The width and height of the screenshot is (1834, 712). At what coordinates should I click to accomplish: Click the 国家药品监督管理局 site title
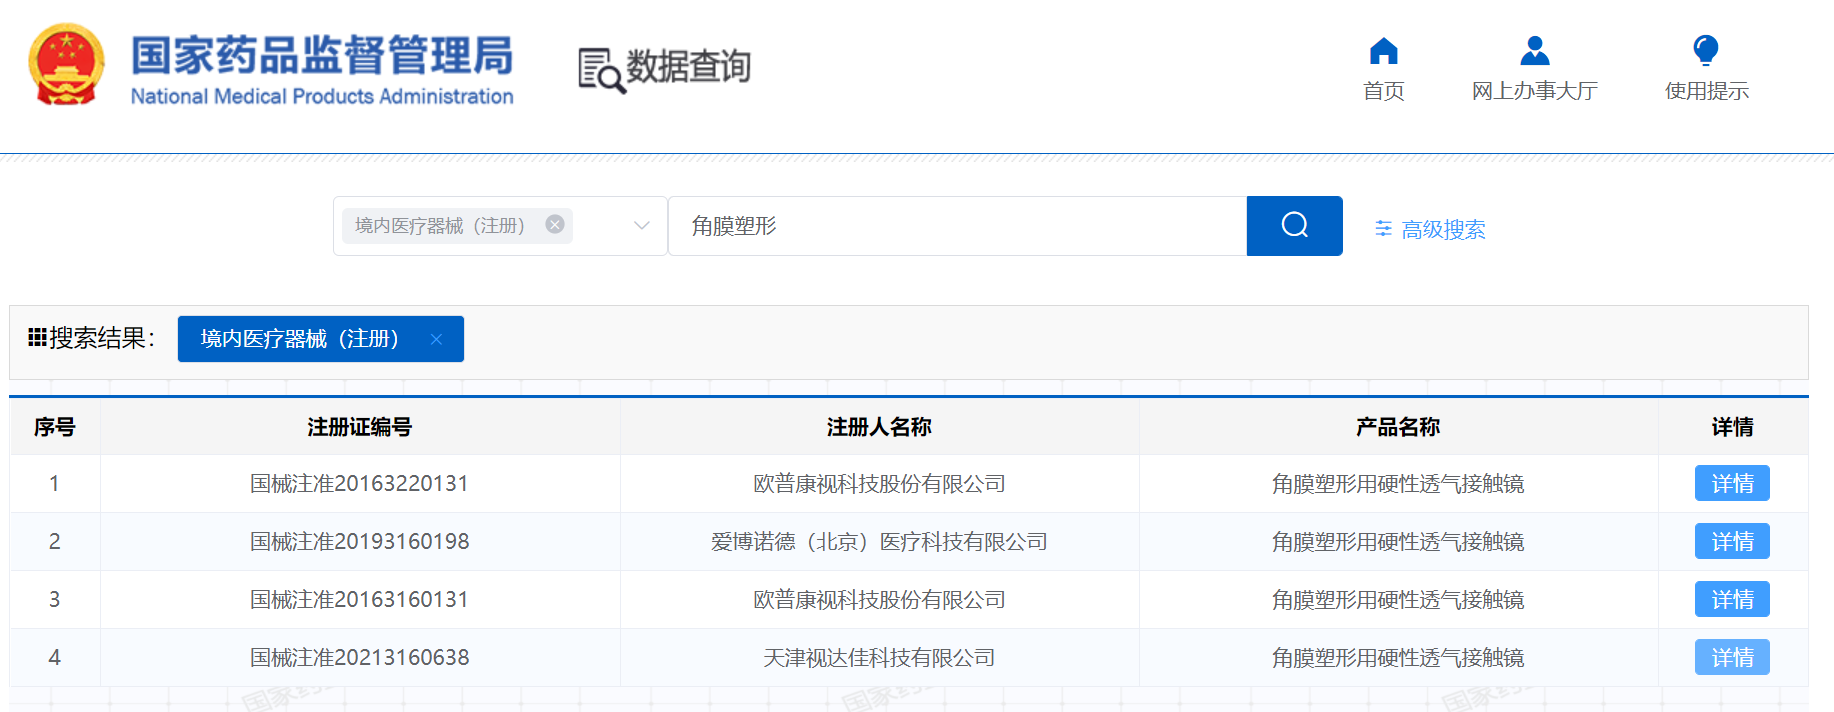point(321,56)
